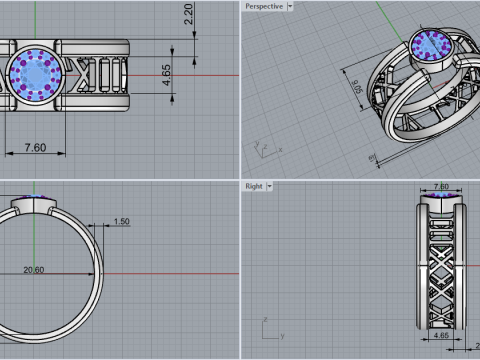The width and height of the screenshot is (480, 360).
Task: Click the Right viewport title label
Action: [254, 186]
